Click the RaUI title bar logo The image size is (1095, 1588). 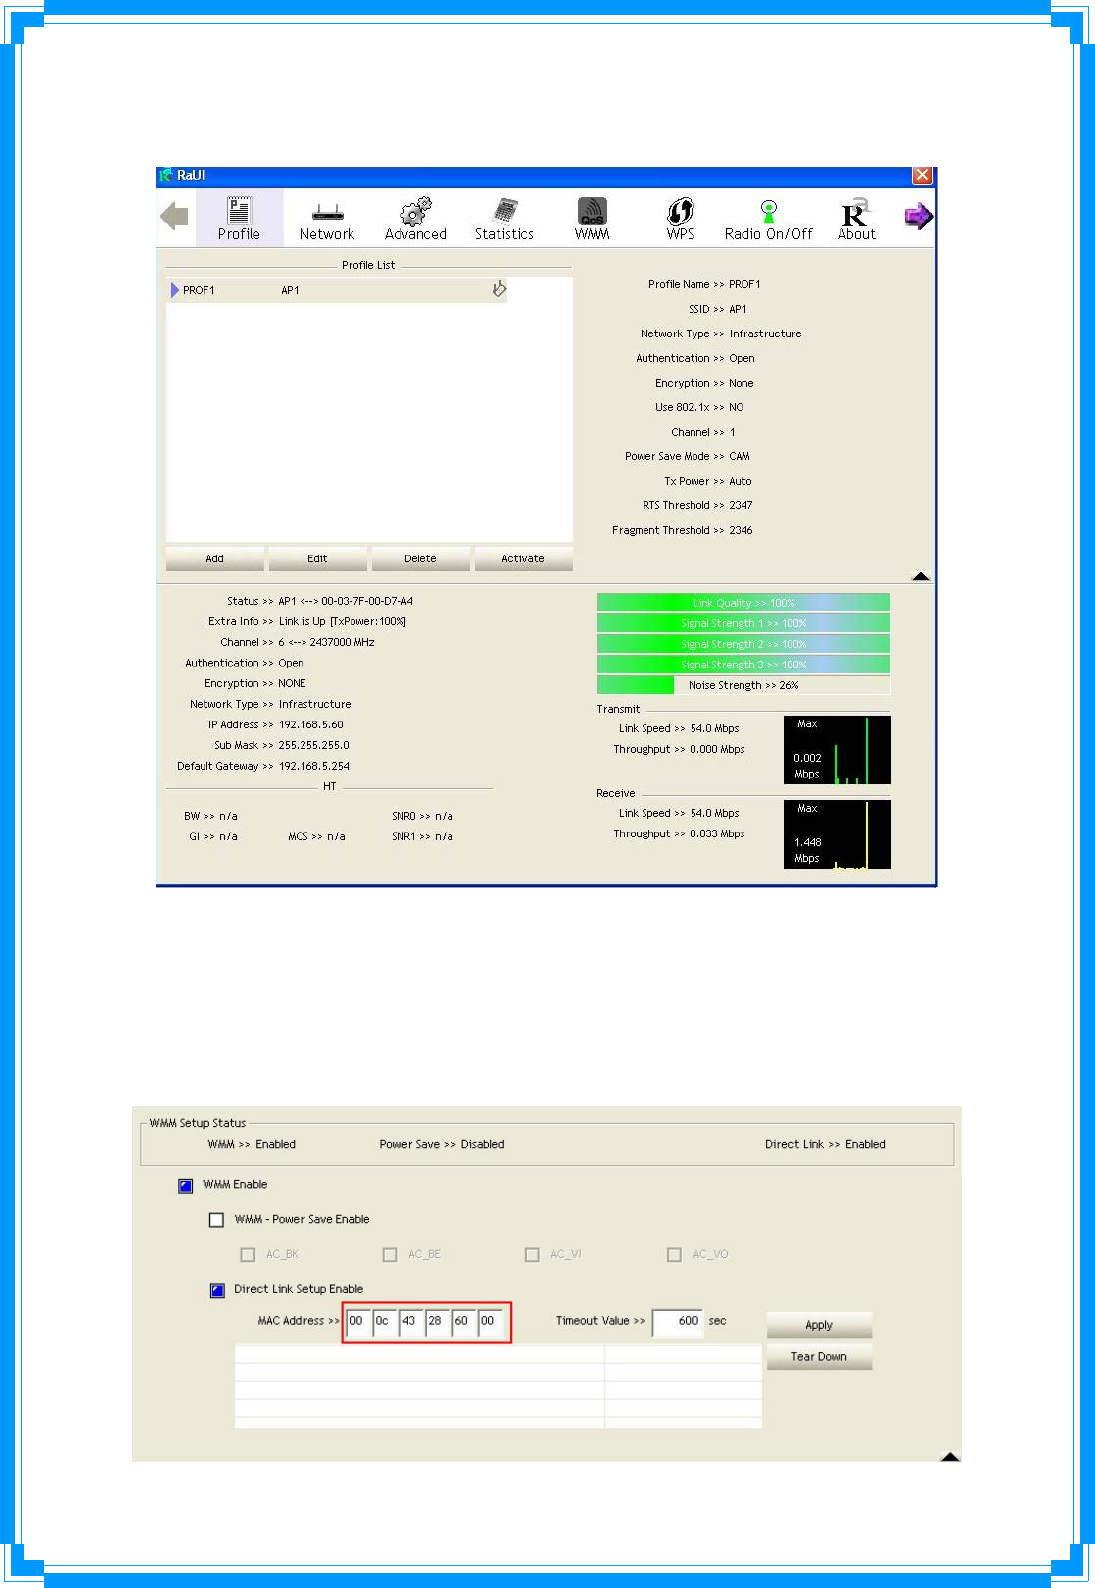pyautogui.click(x=166, y=175)
